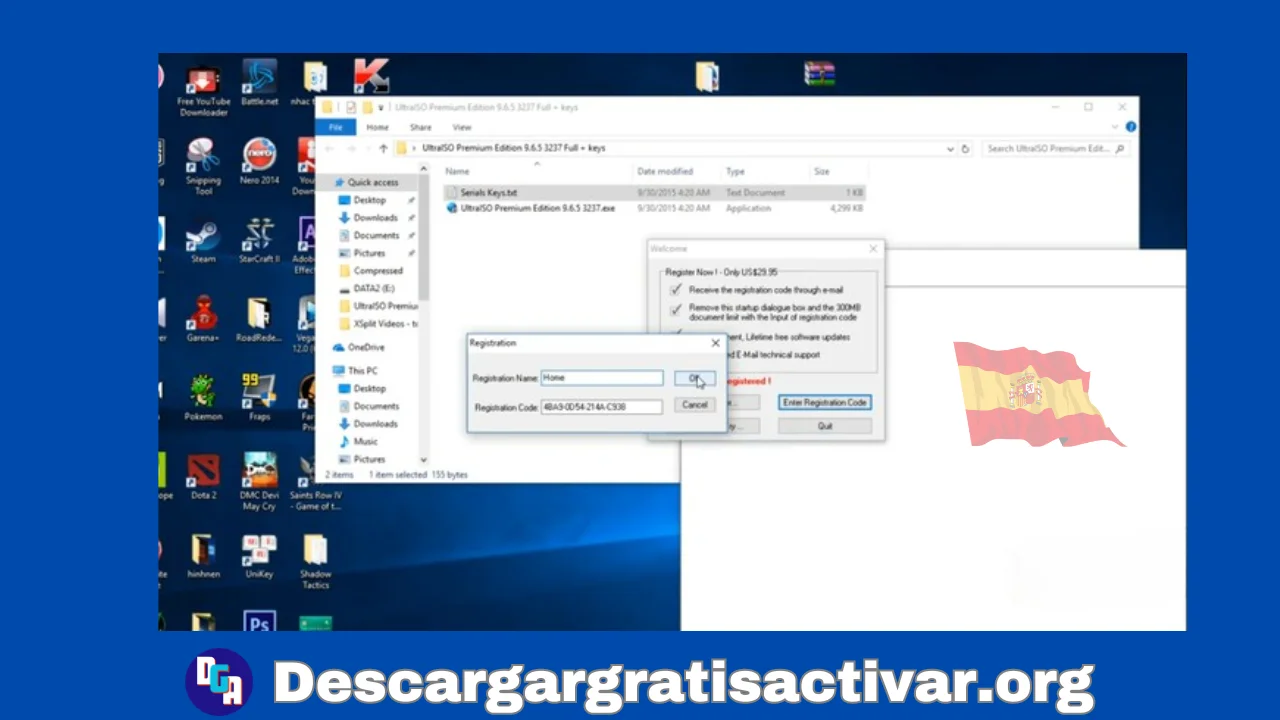
Task: Switch to the Home ribbon tab
Action: pos(377,127)
